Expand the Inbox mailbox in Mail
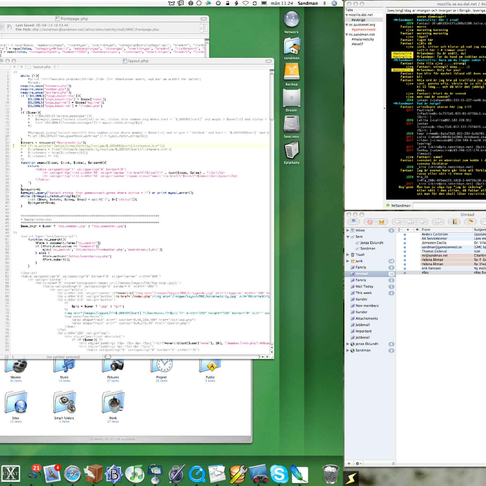 point(348,230)
